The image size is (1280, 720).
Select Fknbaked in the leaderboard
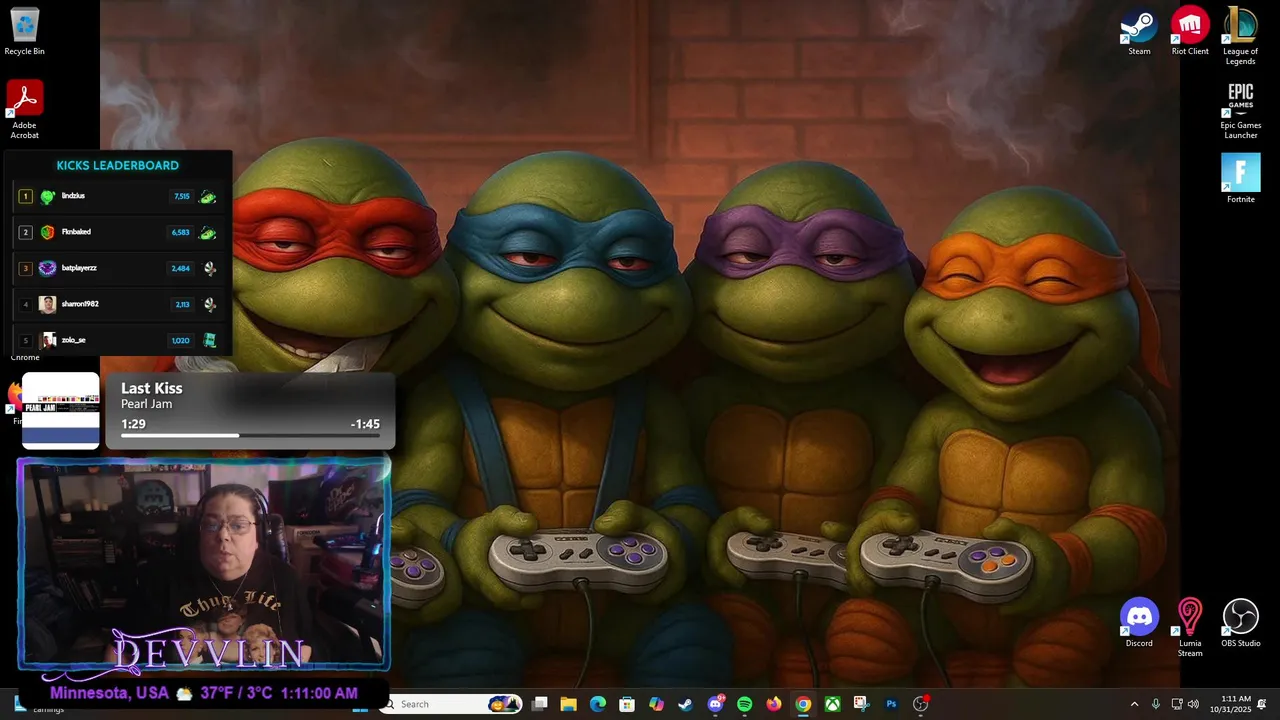[x=76, y=232]
